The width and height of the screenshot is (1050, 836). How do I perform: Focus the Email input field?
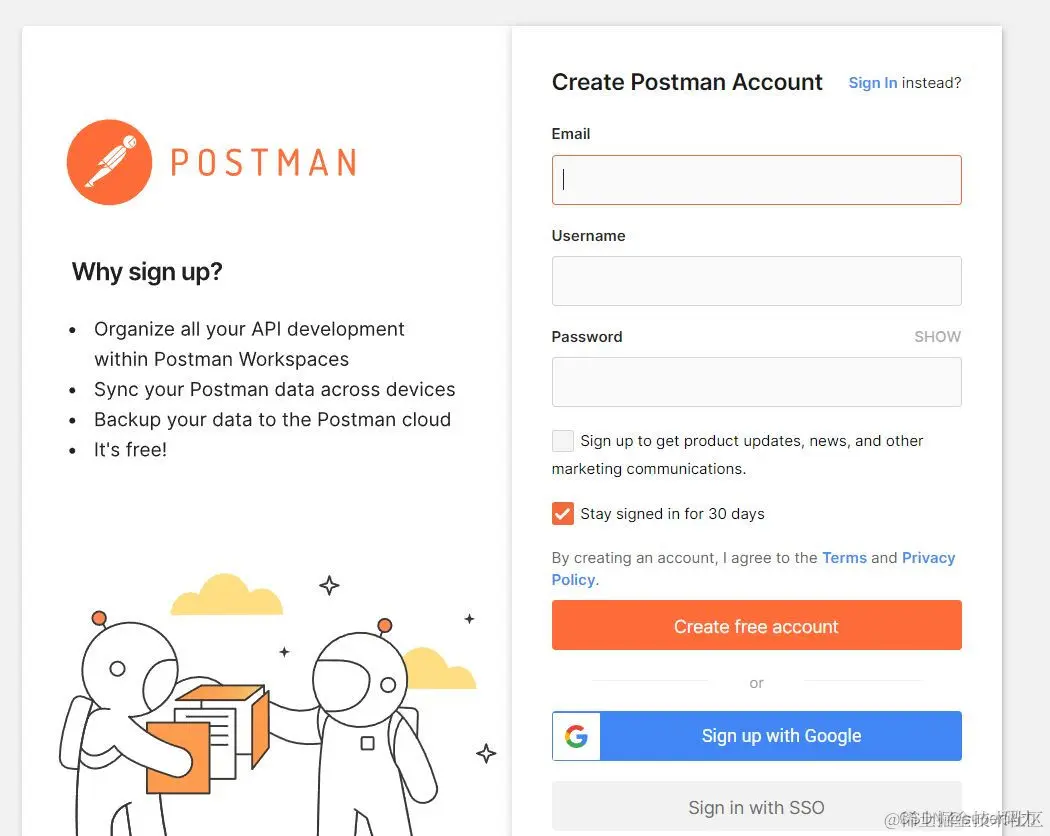click(757, 180)
